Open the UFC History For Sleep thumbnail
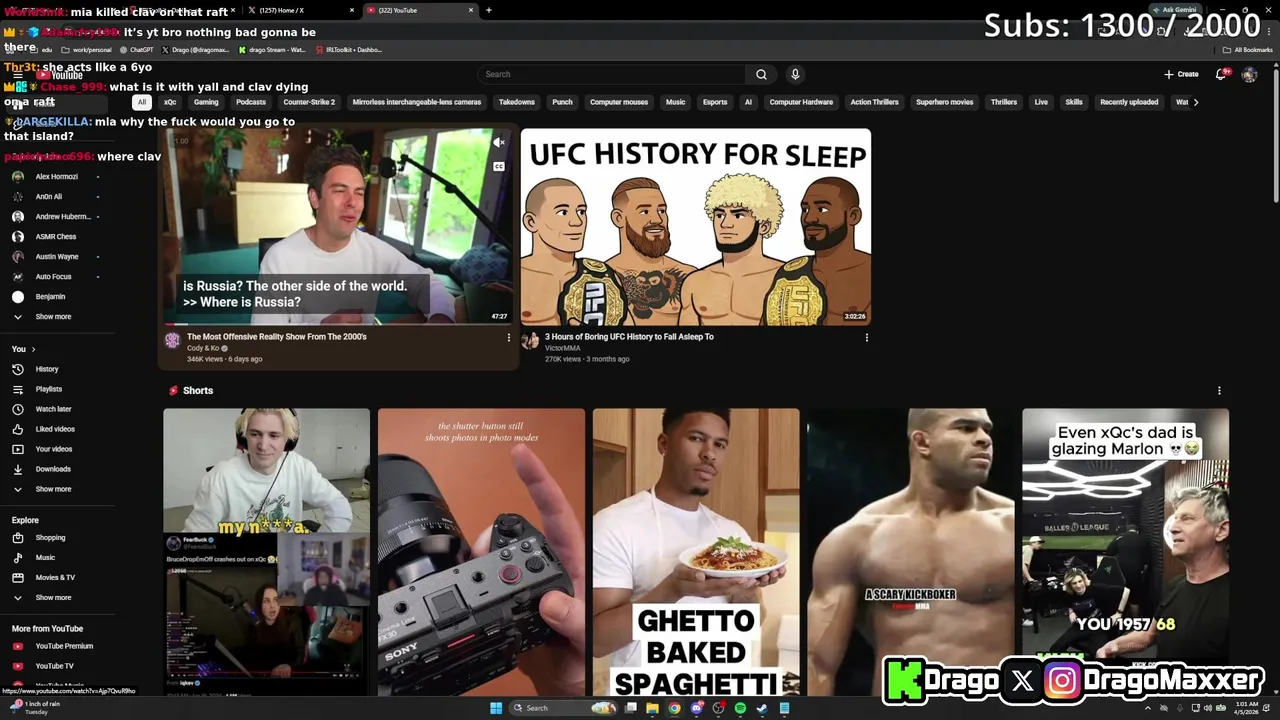1280x720 pixels. 696,227
